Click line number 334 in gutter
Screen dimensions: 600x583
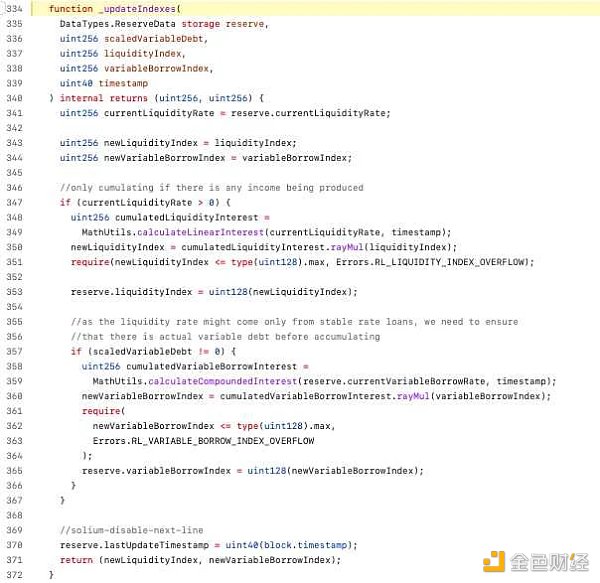click(x=14, y=8)
